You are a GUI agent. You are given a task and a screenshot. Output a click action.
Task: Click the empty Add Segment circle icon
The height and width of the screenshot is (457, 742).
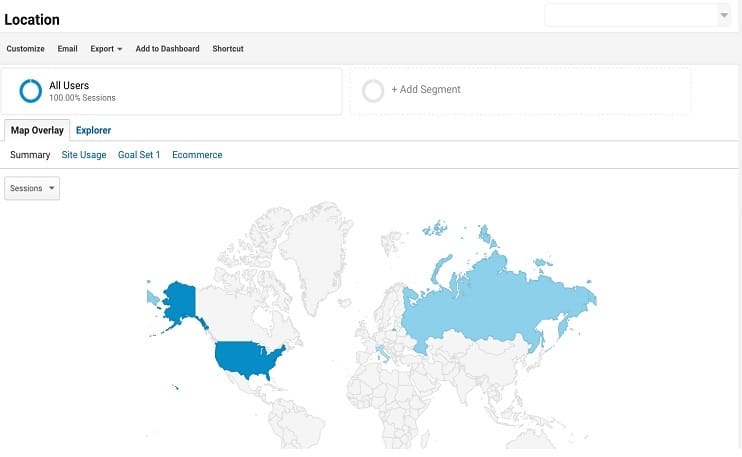click(373, 91)
